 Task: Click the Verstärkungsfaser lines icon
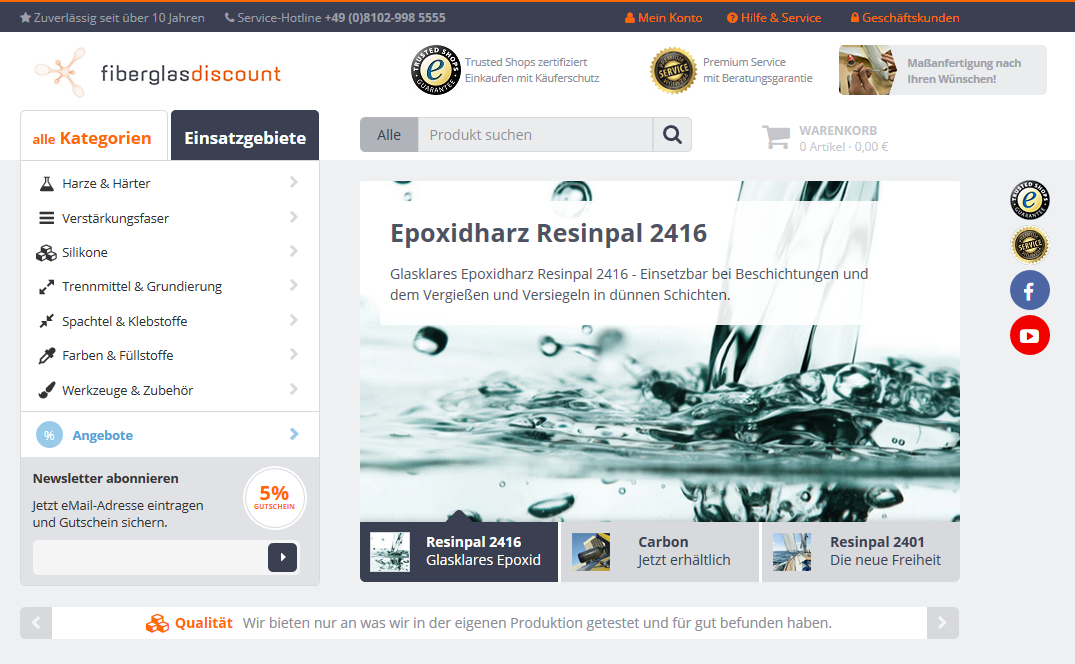47,219
